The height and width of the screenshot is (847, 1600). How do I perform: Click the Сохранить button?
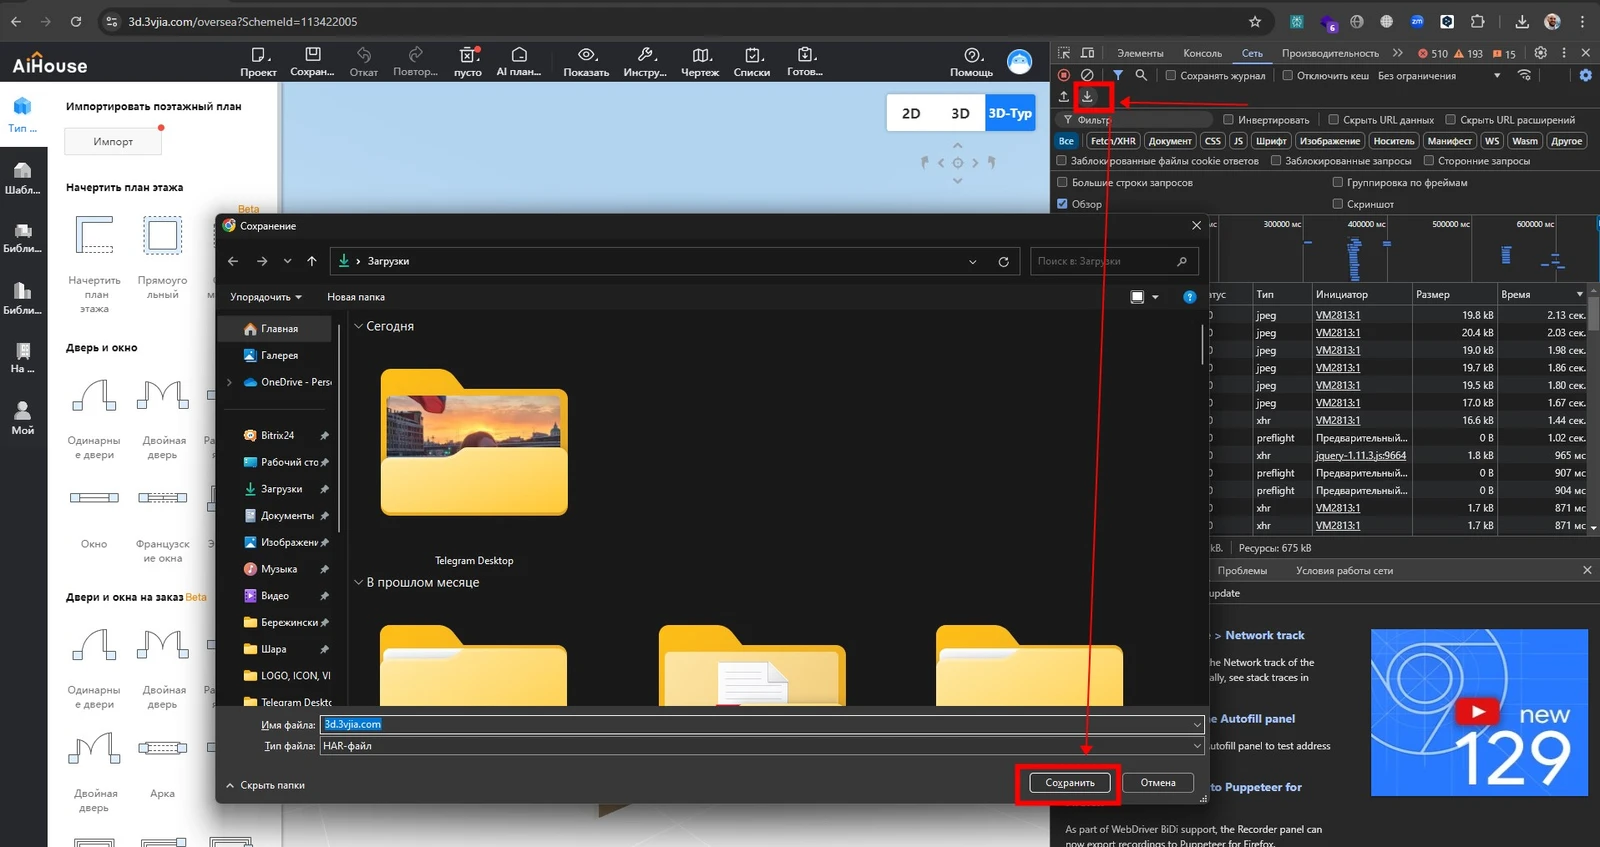(1069, 783)
